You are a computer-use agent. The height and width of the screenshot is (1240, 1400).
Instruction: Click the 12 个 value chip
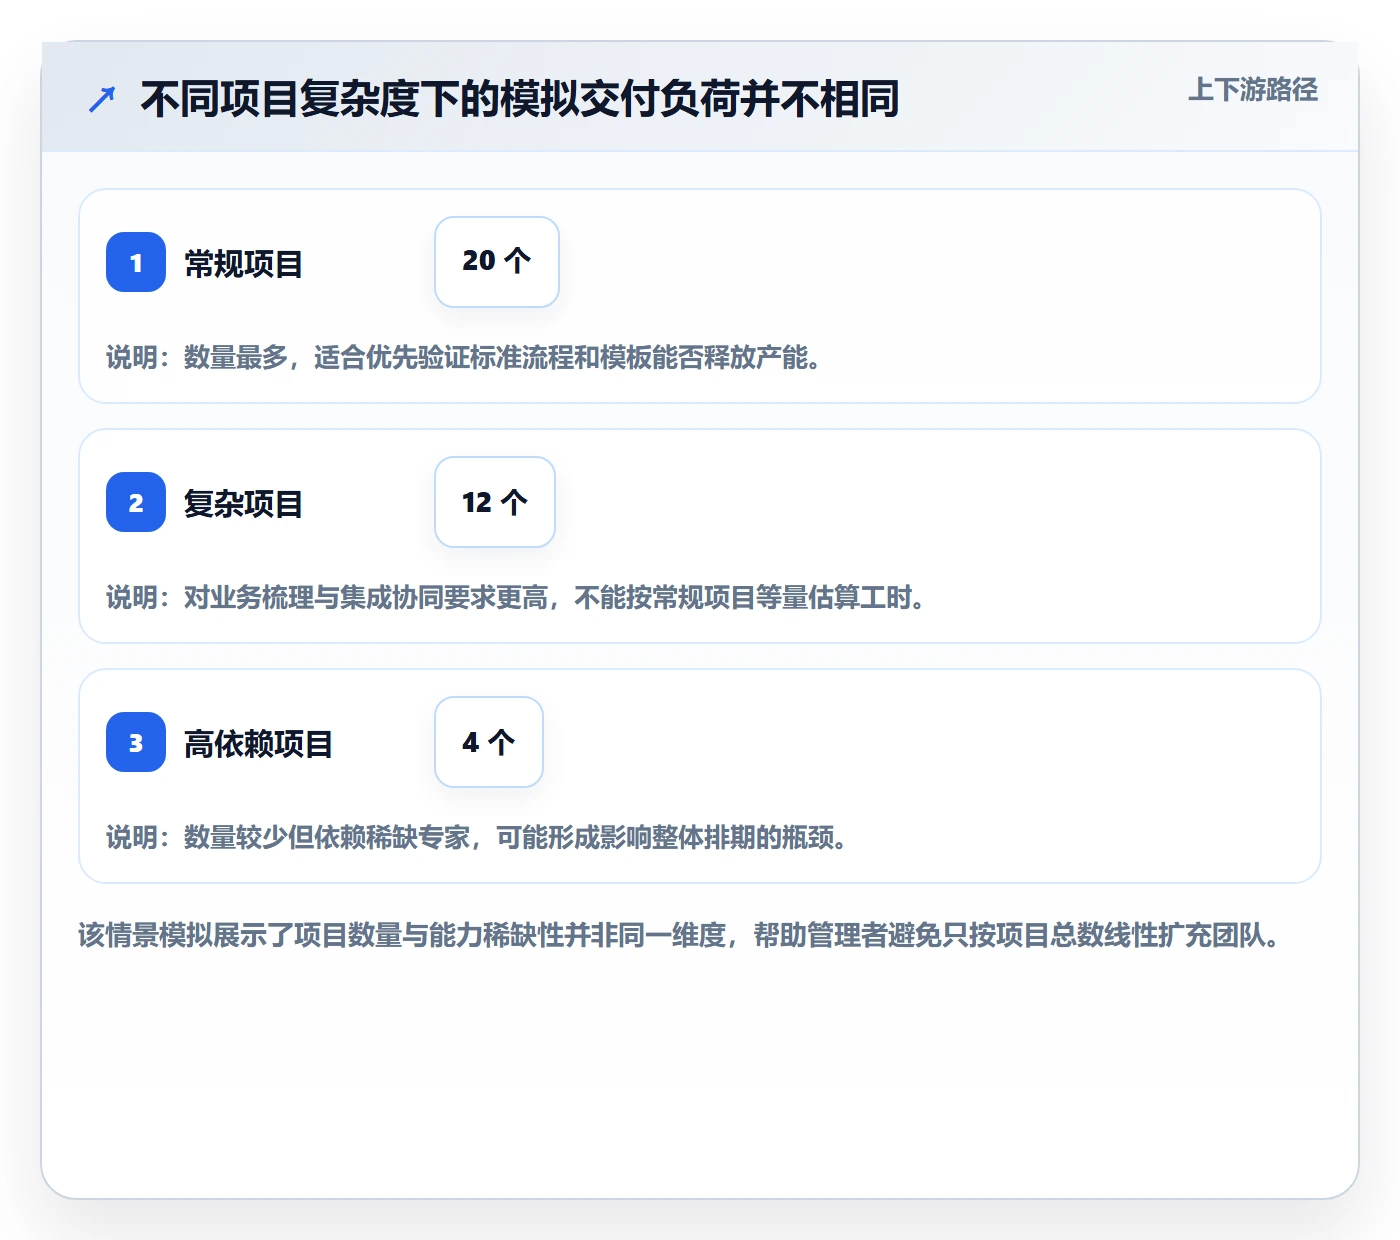point(495,502)
